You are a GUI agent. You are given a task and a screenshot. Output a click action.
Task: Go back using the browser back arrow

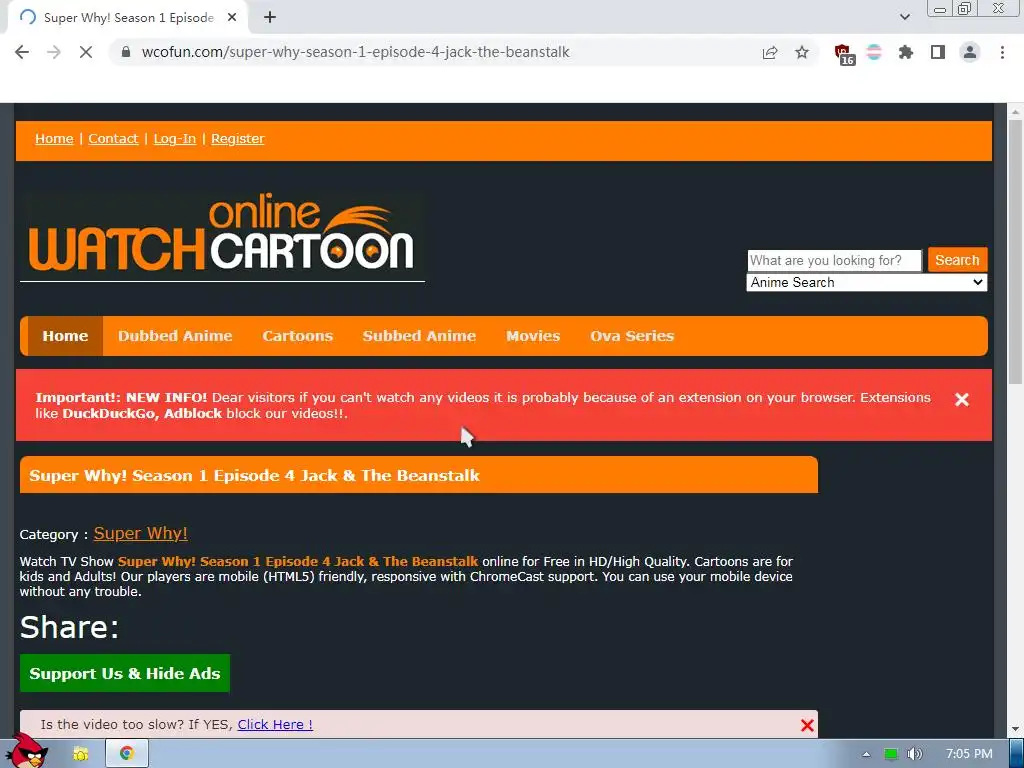22,52
